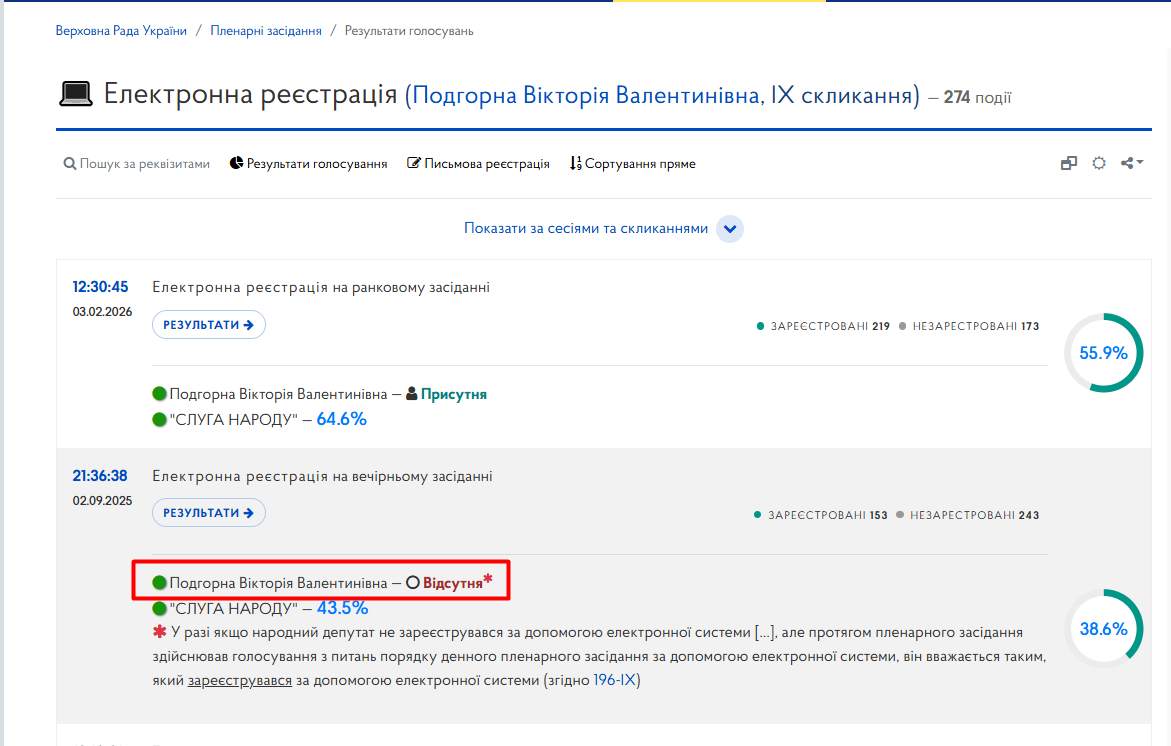
Task: Click the overlapping windows icon
Action: [x=1069, y=163]
